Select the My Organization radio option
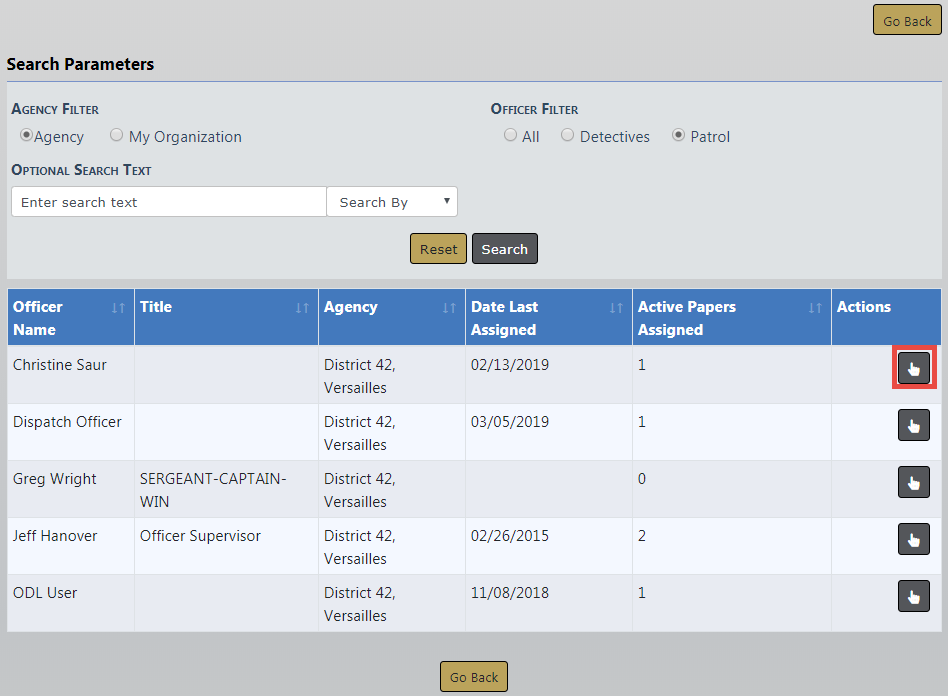The width and height of the screenshot is (948, 696). (x=117, y=135)
